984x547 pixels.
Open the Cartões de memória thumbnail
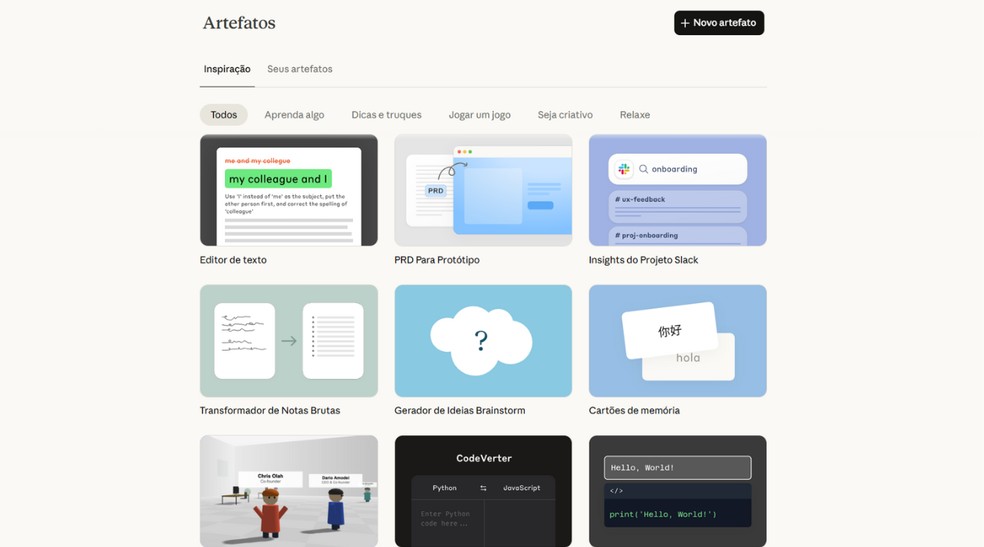click(678, 341)
